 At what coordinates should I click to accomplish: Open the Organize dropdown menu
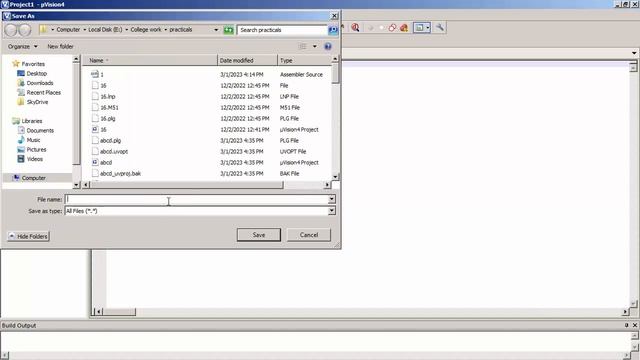[22, 47]
